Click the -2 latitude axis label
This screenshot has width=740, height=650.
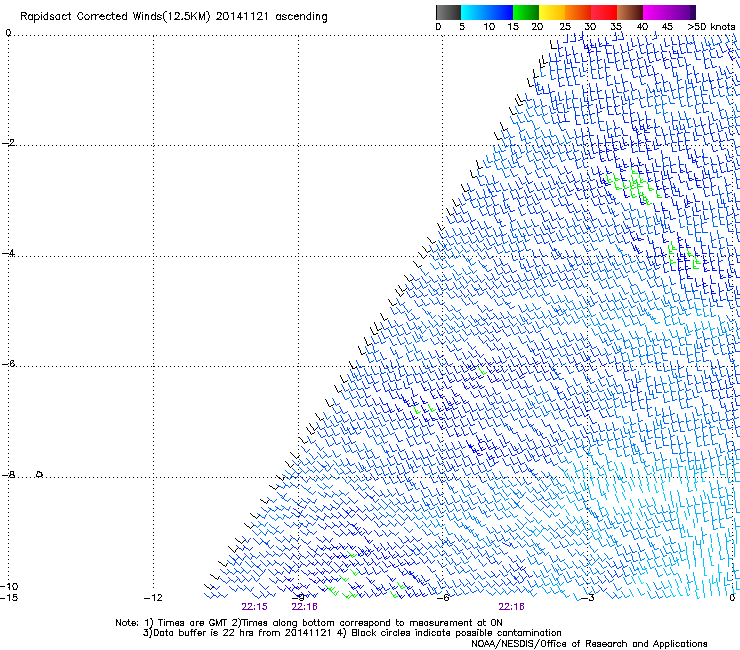(x=8, y=143)
